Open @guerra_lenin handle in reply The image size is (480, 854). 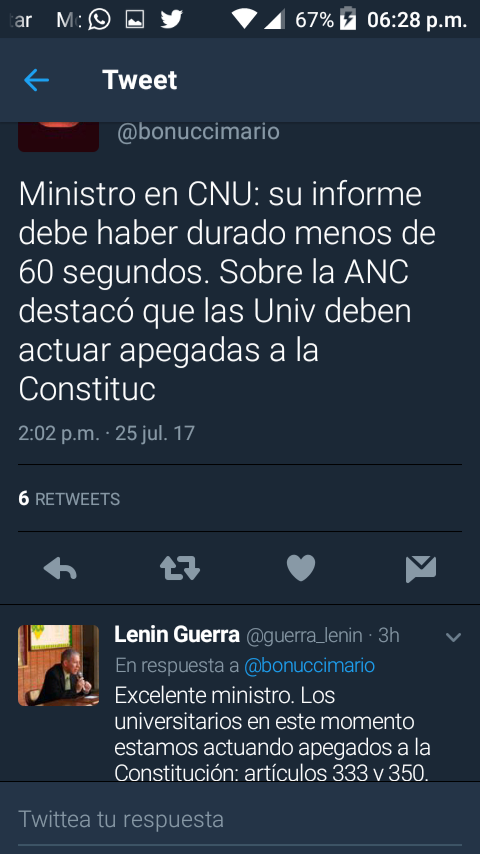(x=304, y=636)
